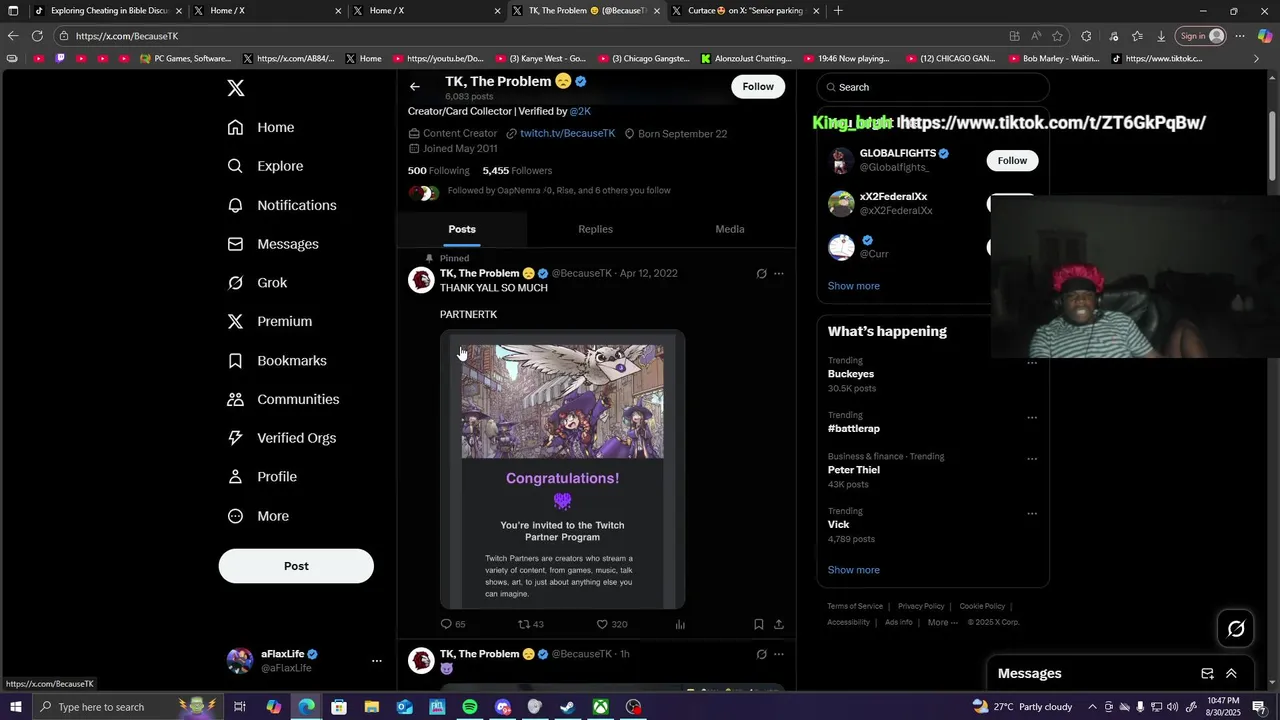Open options for the #battlerap trend

click(1032, 418)
